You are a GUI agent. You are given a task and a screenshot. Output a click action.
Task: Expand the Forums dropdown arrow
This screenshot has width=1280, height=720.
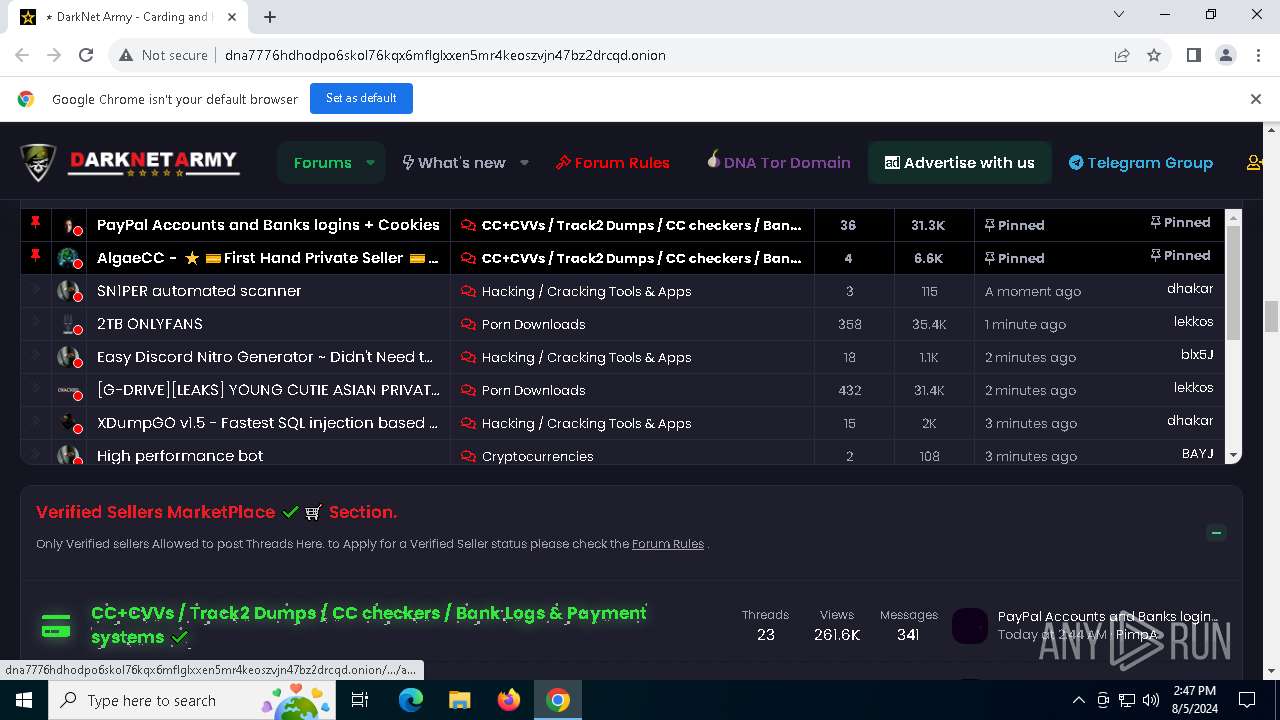pyautogui.click(x=370, y=163)
